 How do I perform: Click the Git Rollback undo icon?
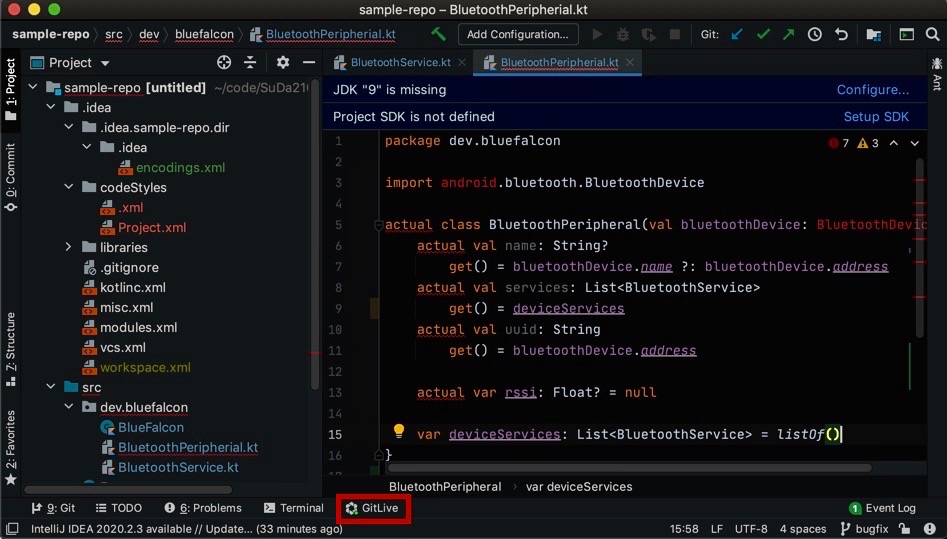pyautogui.click(x=841, y=34)
